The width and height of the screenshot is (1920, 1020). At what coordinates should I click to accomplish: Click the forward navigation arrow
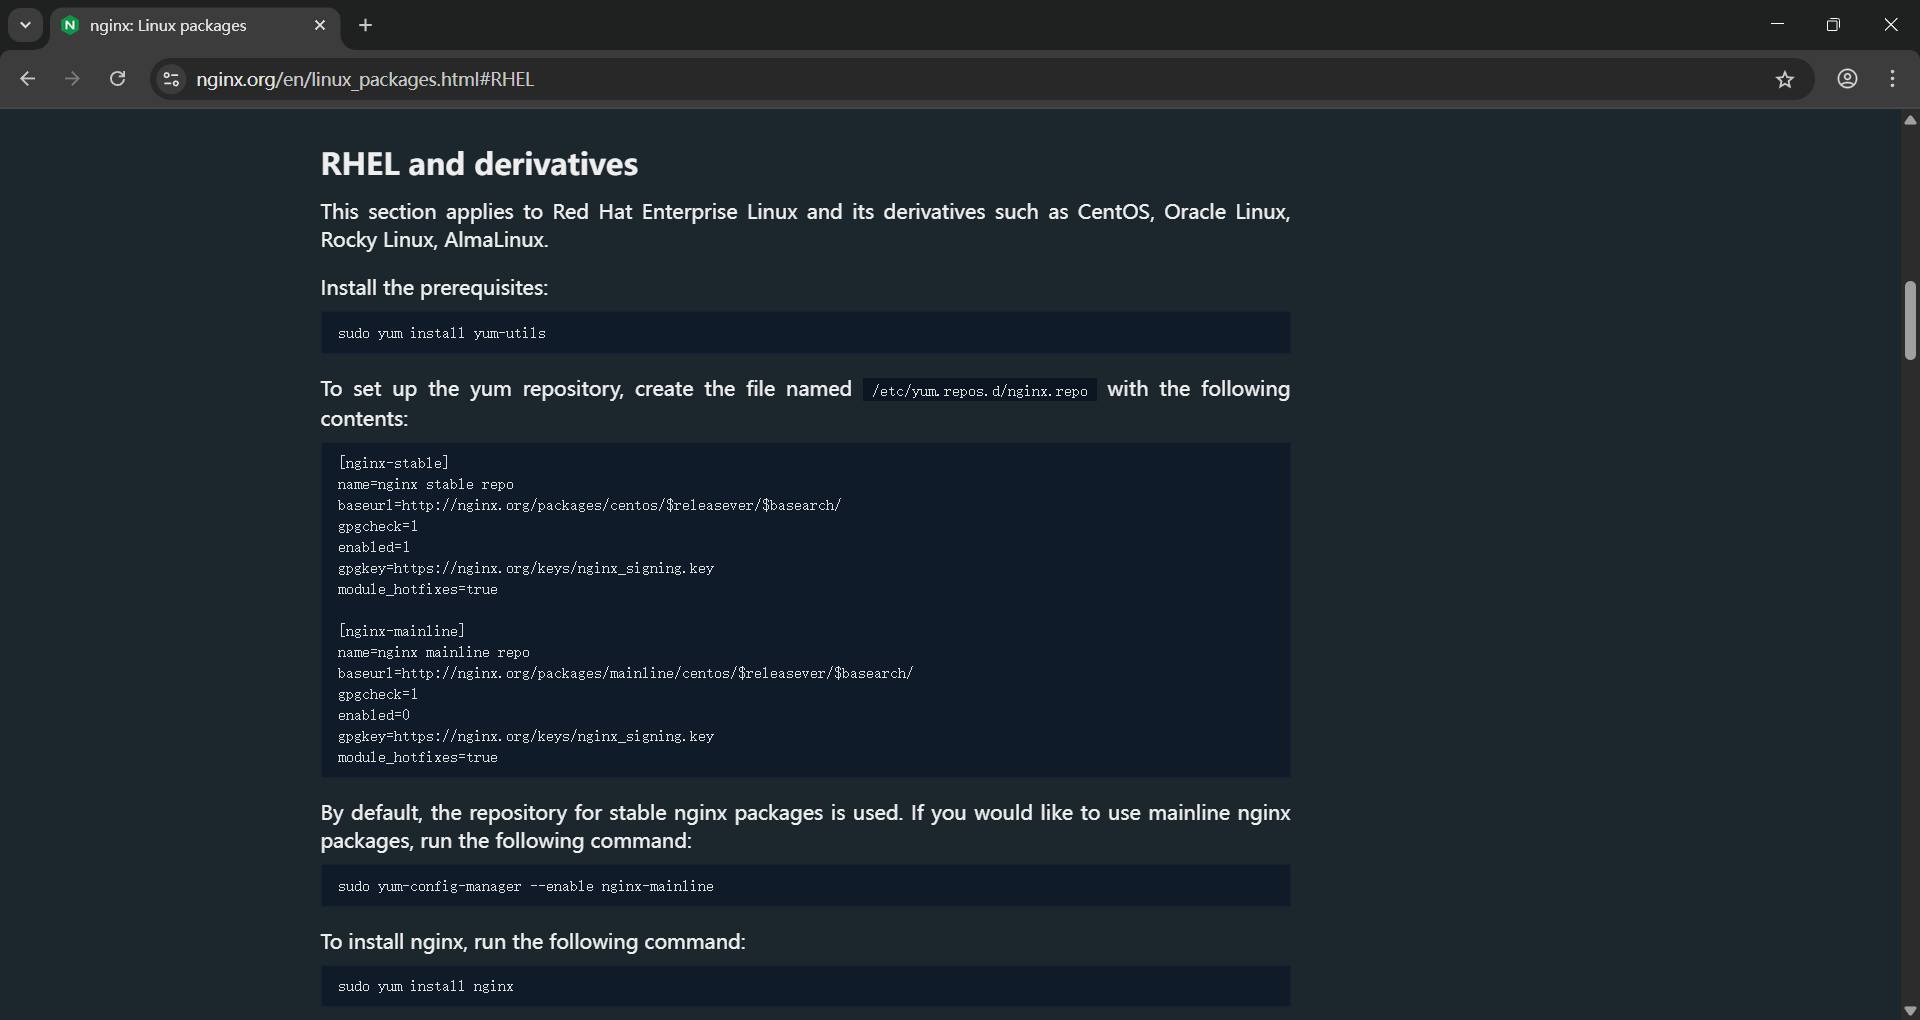click(72, 79)
